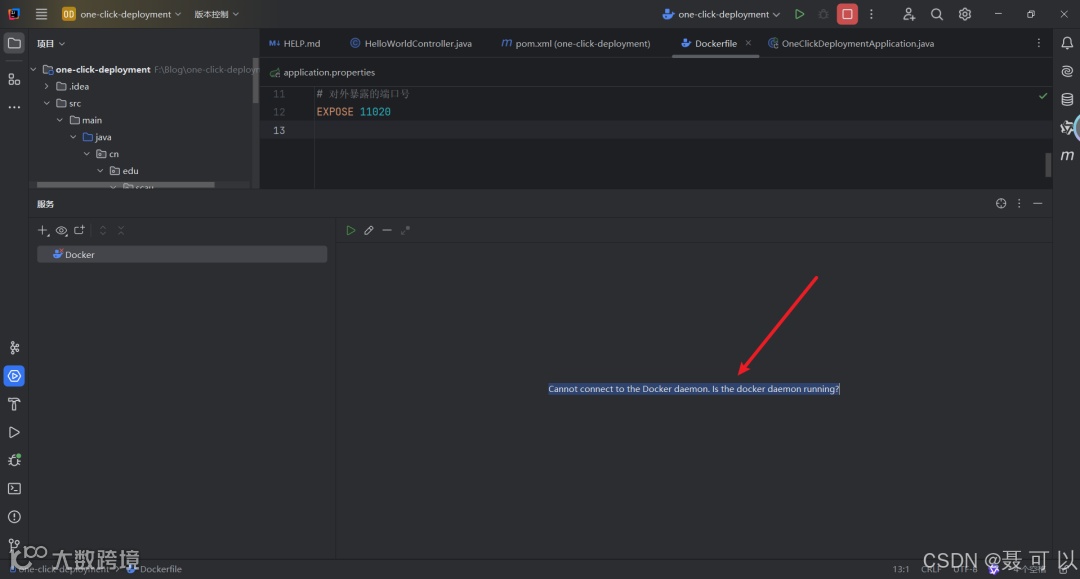The height and width of the screenshot is (579, 1080).
Task: Open the main hamburger menu
Action: point(41,14)
